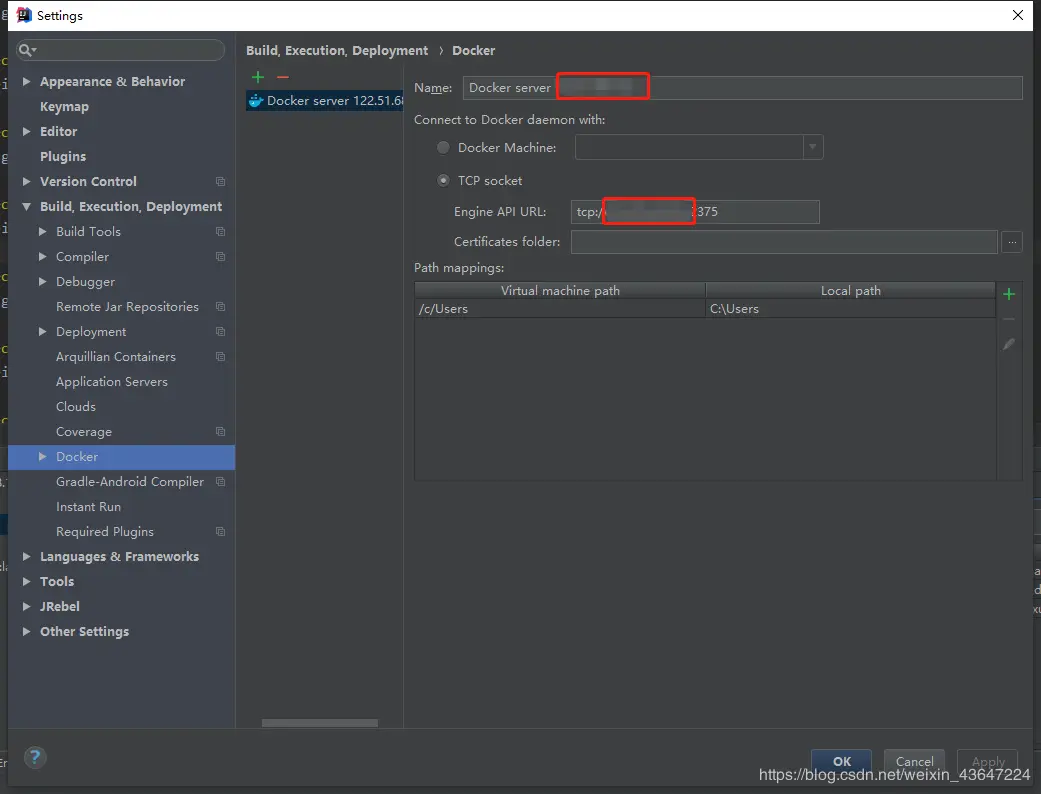Click project-level icon beside Required Plugins
Screen dimensions: 1041x794
click(x=220, y=532)
